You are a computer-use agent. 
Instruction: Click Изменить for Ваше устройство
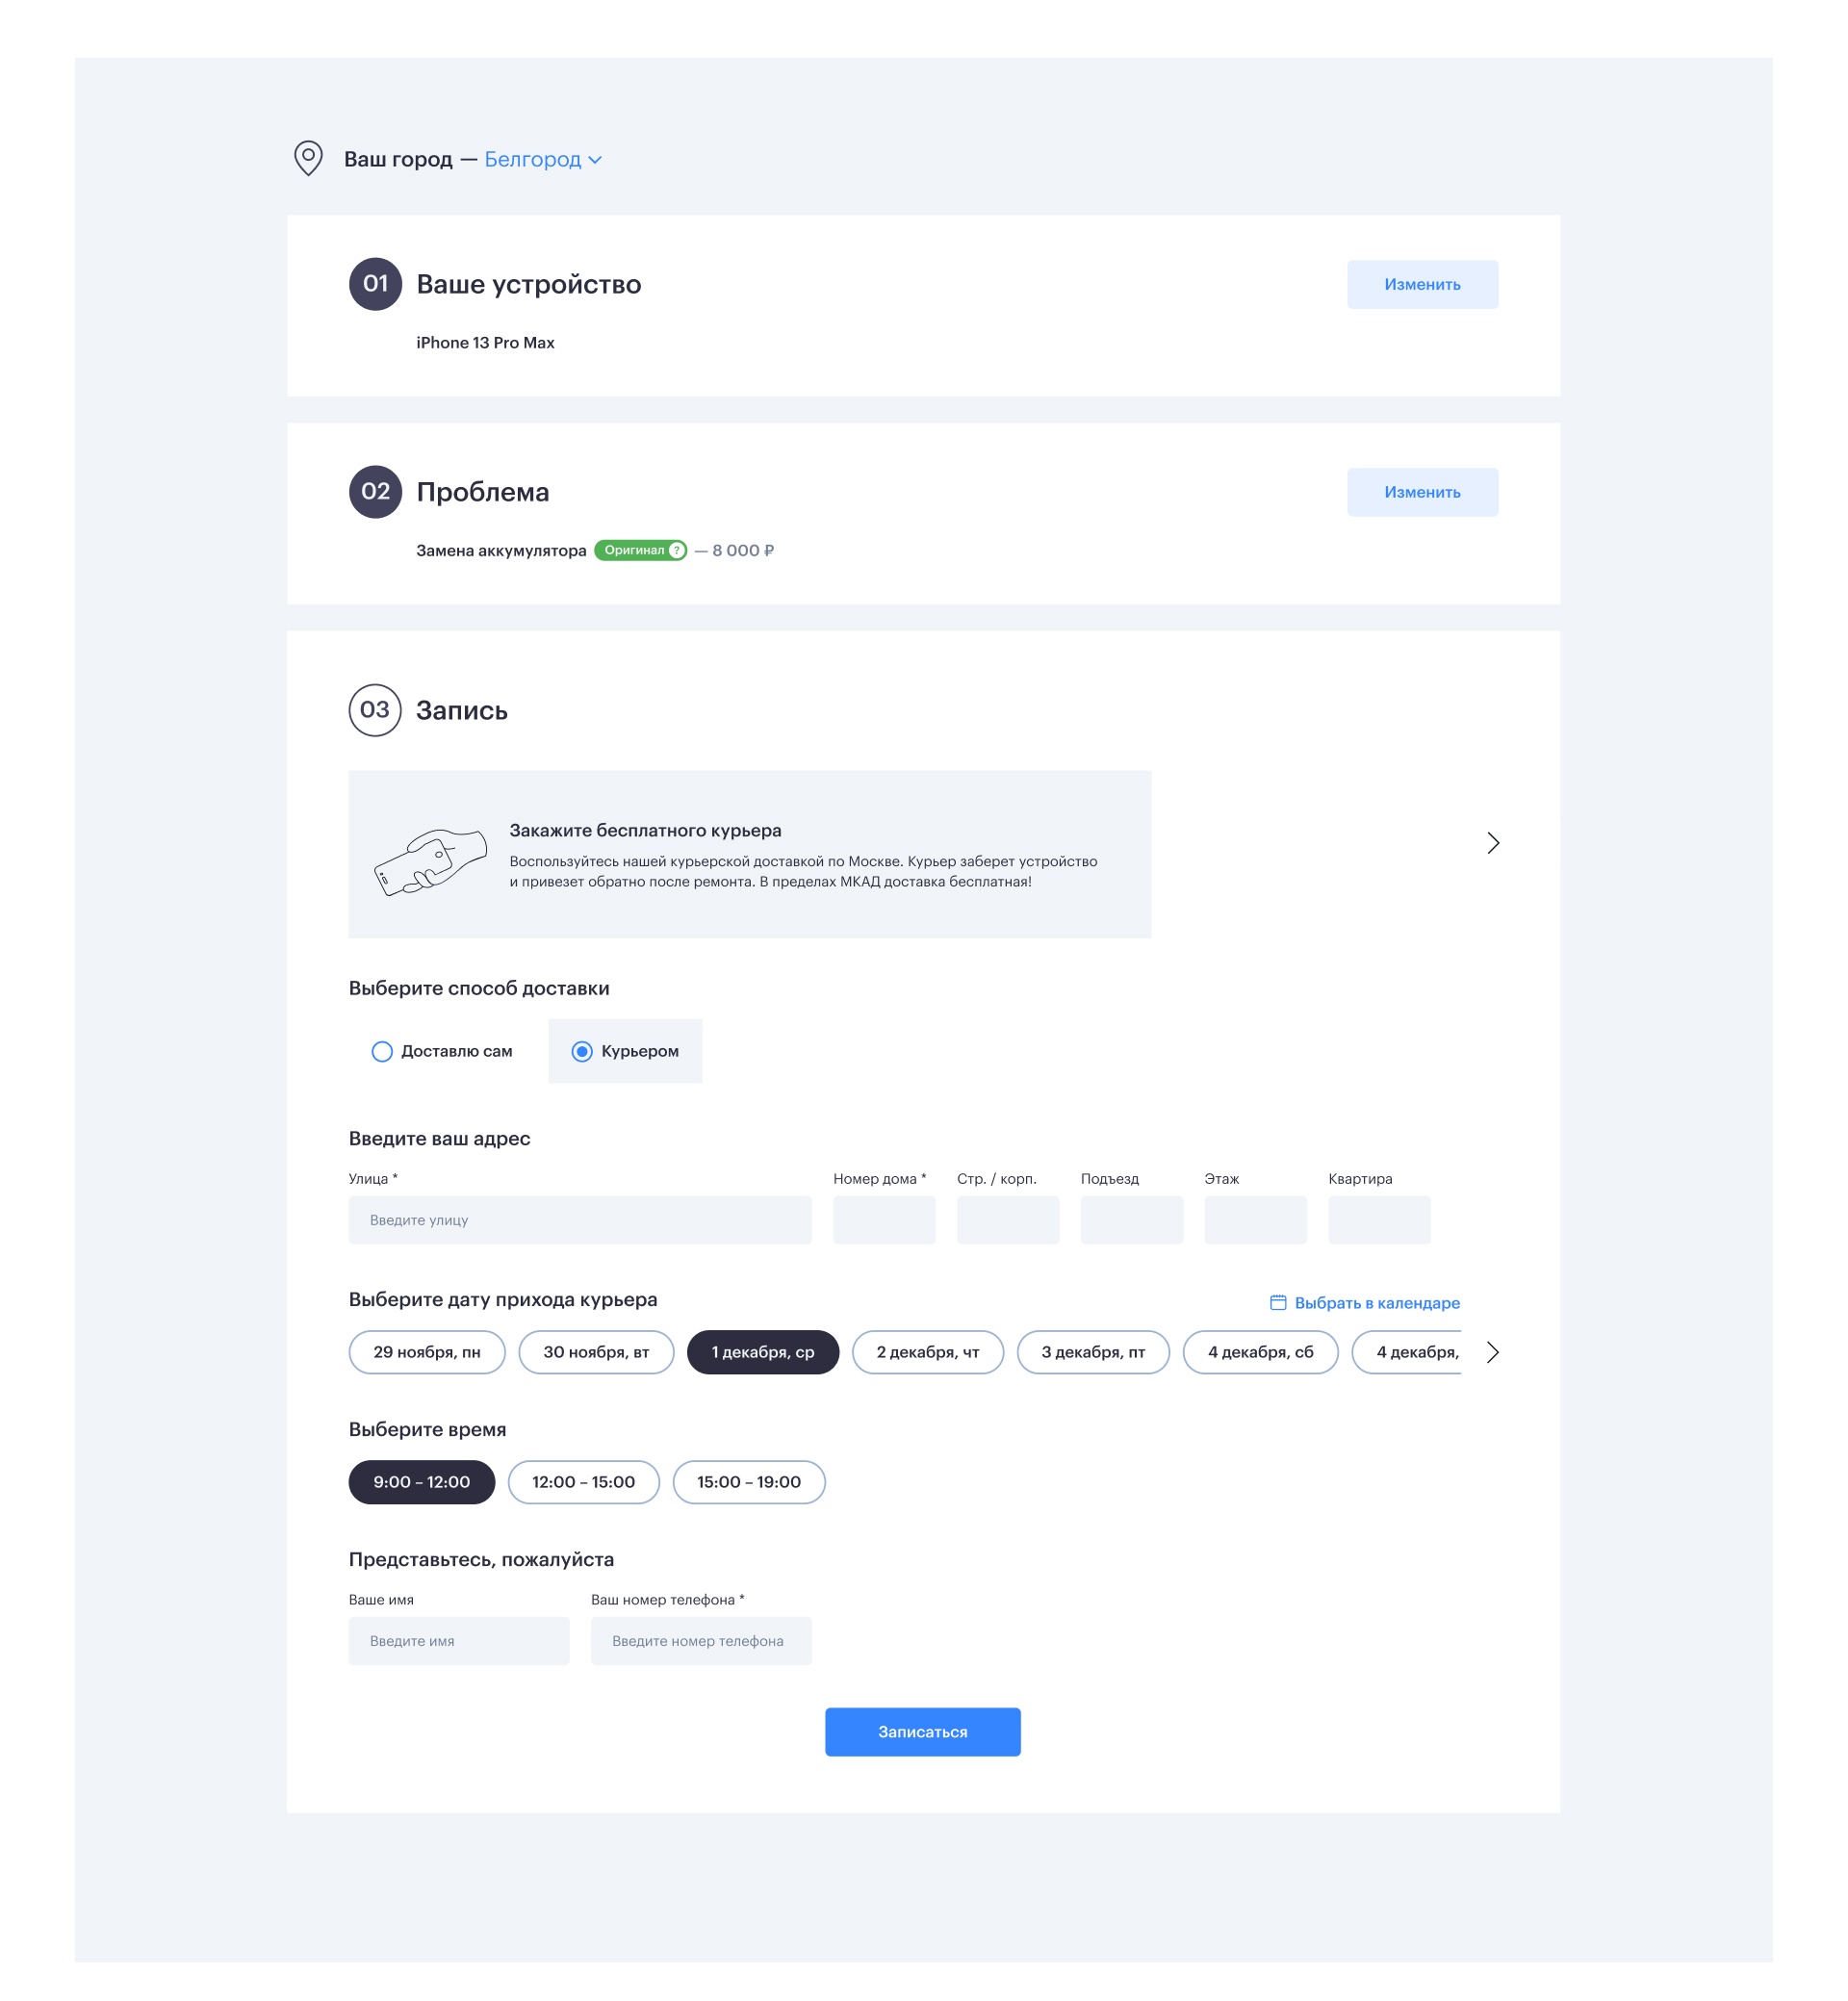click(1422, 285)
